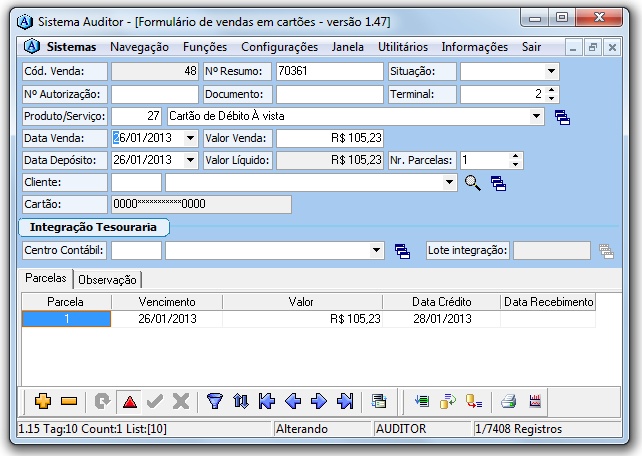Click the database export with red arrow icon

pos(474,401)
